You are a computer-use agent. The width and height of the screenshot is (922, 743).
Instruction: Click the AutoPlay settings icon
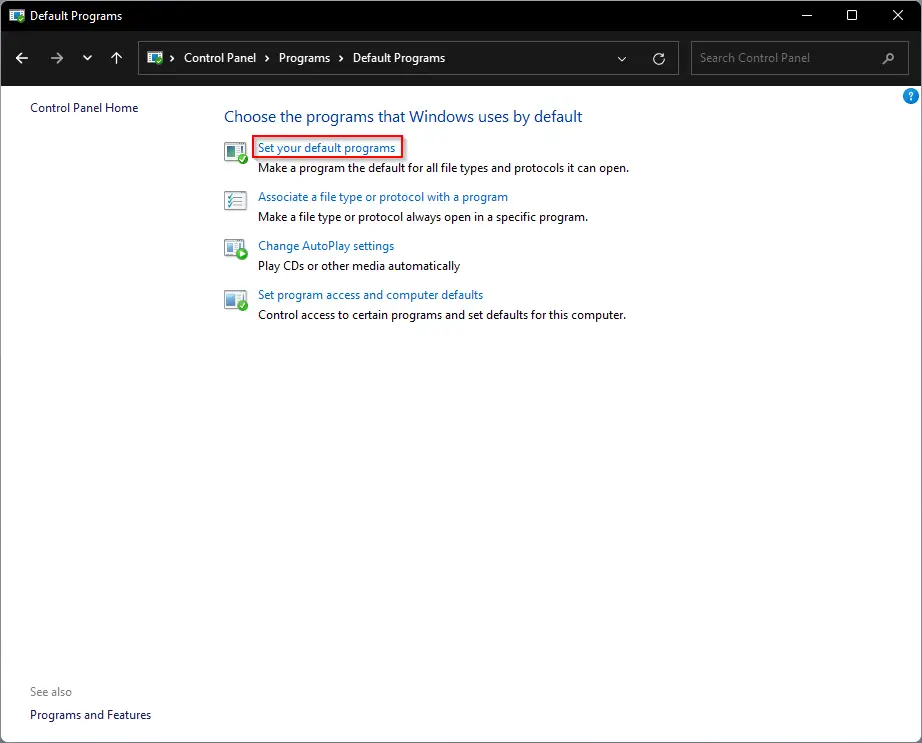coord(236,249)
